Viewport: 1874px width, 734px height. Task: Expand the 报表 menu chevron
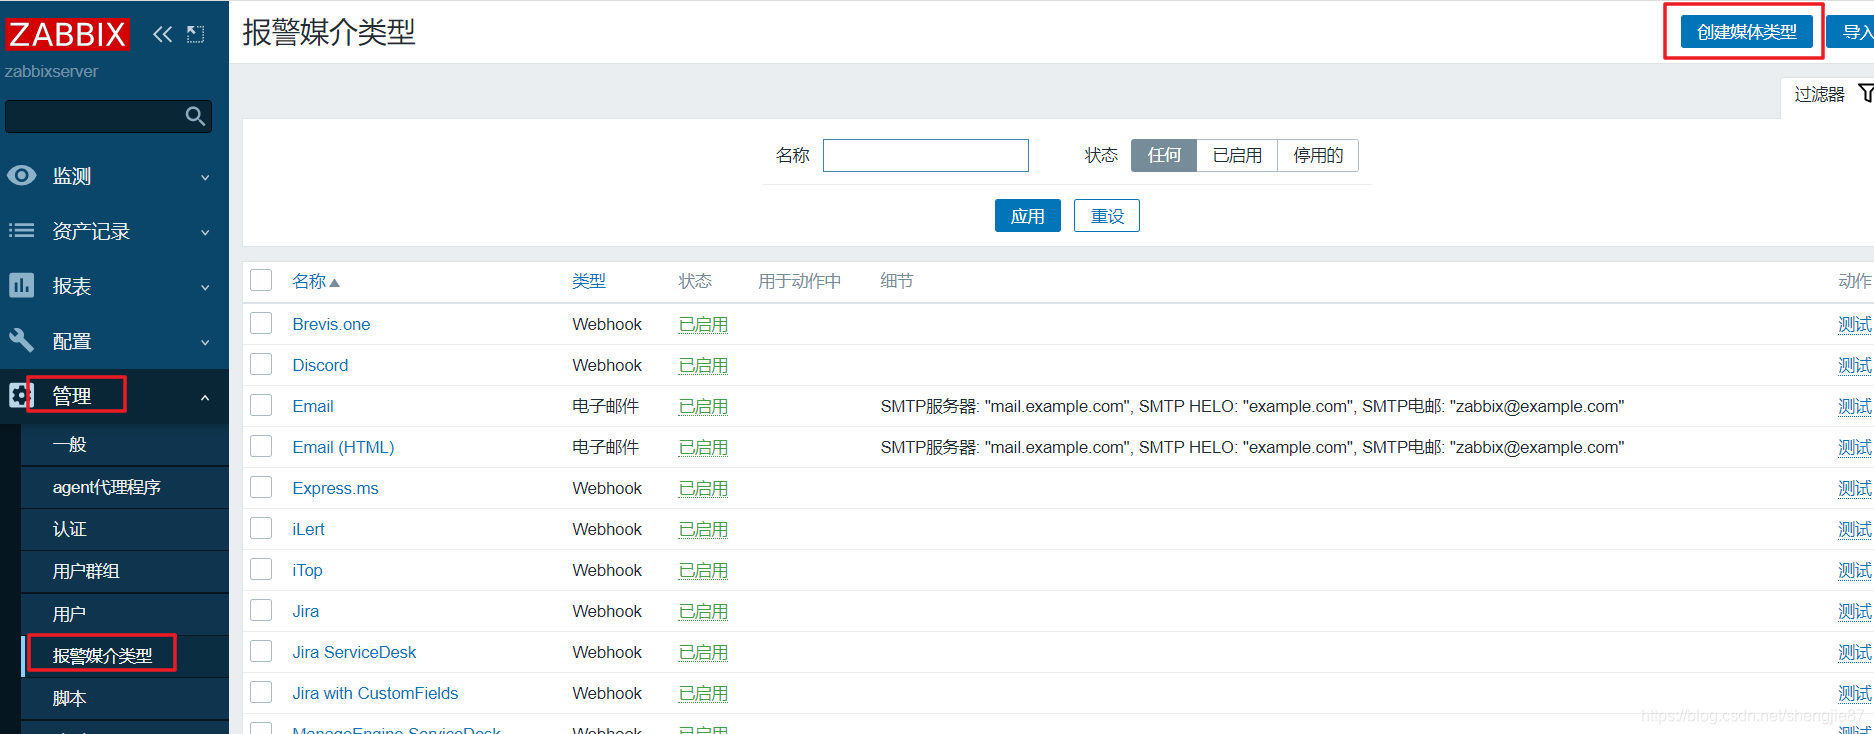pyautogui.click(x=205, y=287)
